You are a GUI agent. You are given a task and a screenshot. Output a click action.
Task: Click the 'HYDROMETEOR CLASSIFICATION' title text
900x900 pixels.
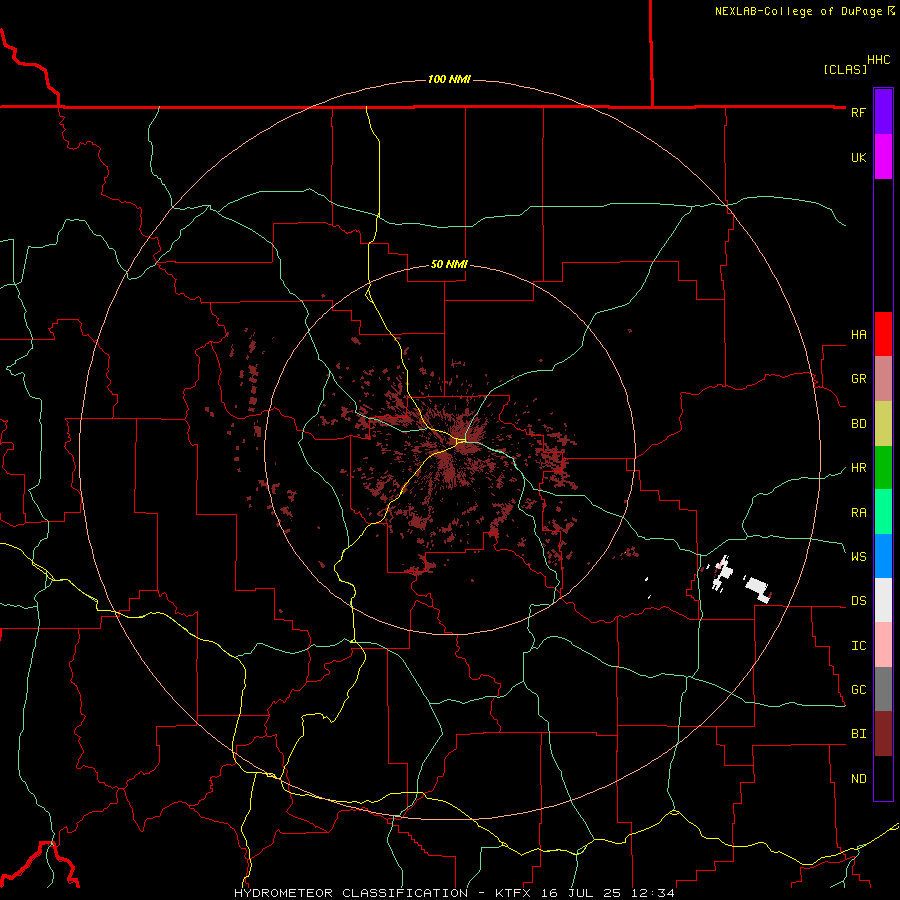coord(351,893)
